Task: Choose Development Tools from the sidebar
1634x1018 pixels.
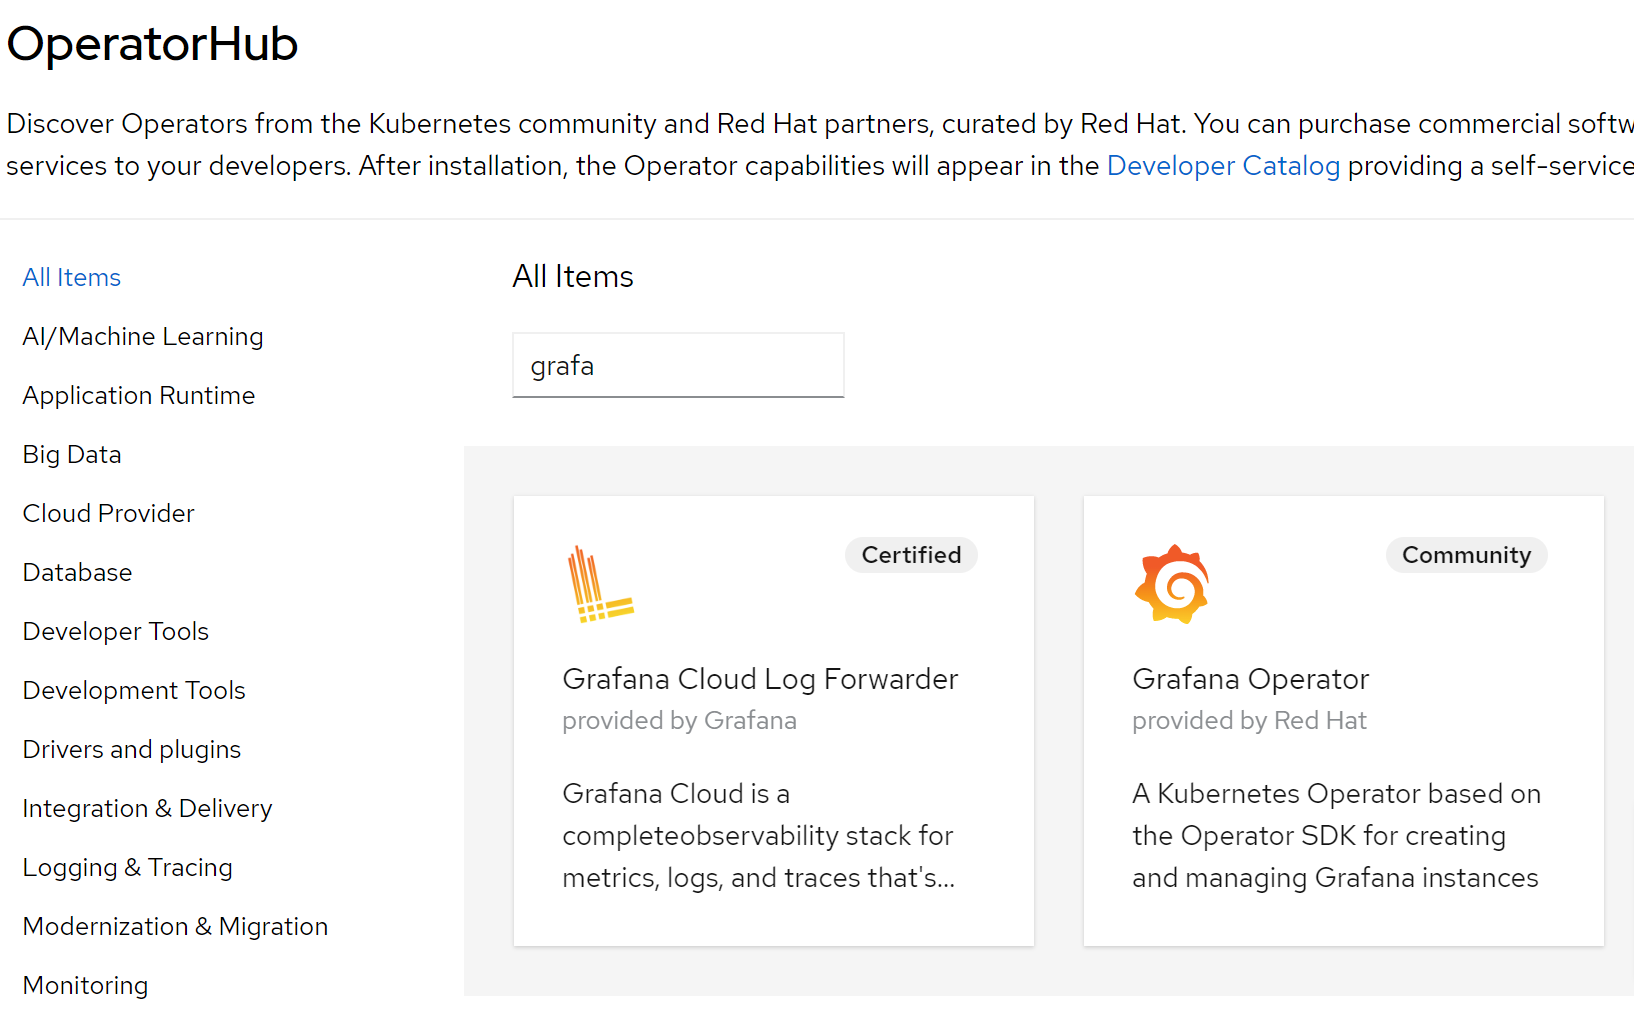Action: [134, 691]
